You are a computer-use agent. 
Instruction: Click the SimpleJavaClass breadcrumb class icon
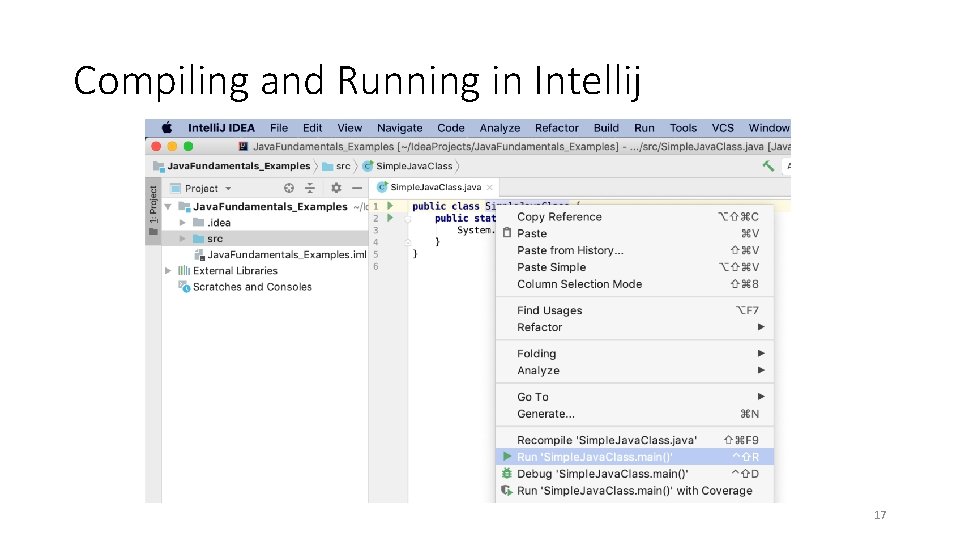pos(368,166)
